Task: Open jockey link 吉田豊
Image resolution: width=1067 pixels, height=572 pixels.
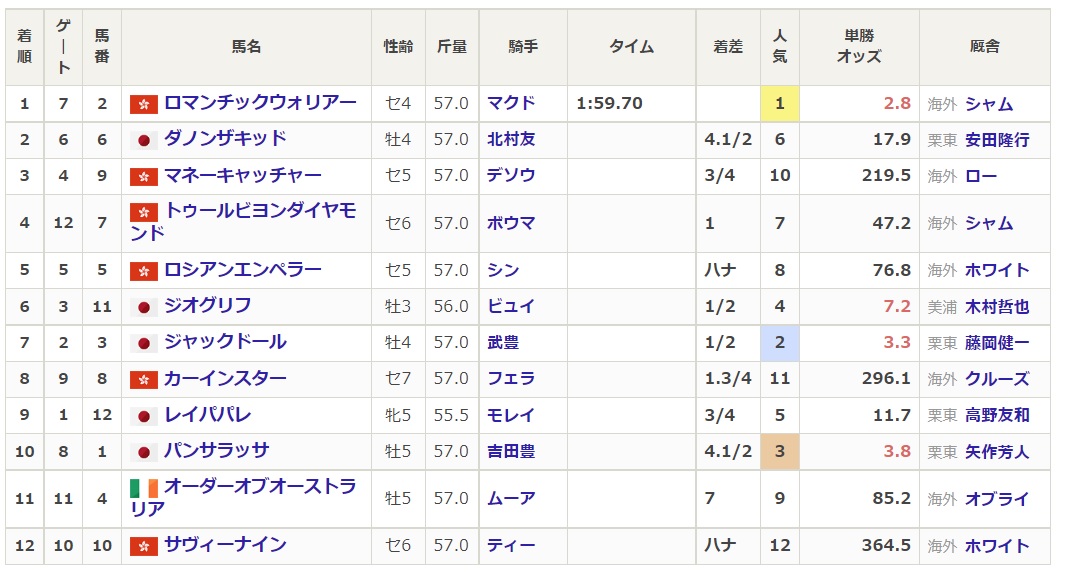Action: click(x=511, y=452)
